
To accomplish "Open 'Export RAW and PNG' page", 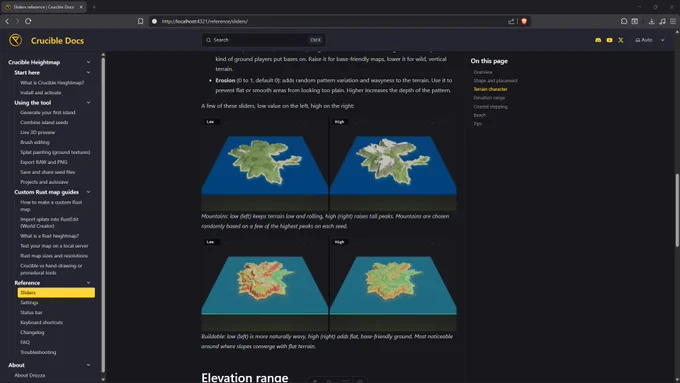I will (x=44, y=162).
